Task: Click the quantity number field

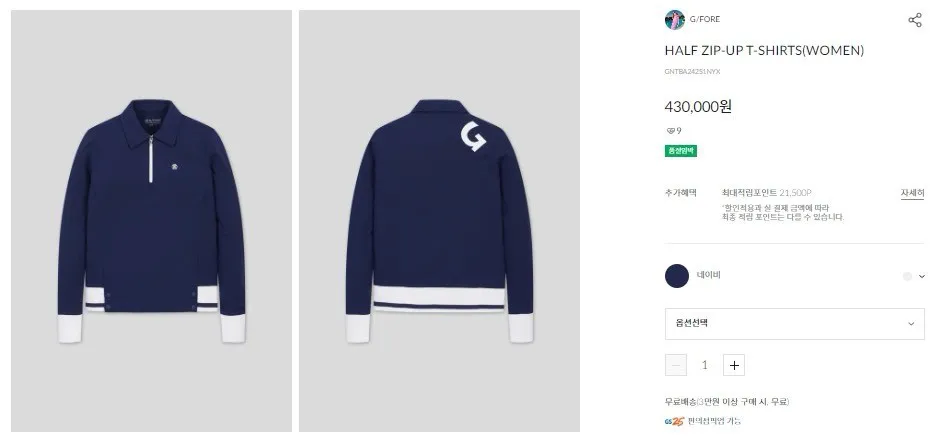Action: [704, 365]
